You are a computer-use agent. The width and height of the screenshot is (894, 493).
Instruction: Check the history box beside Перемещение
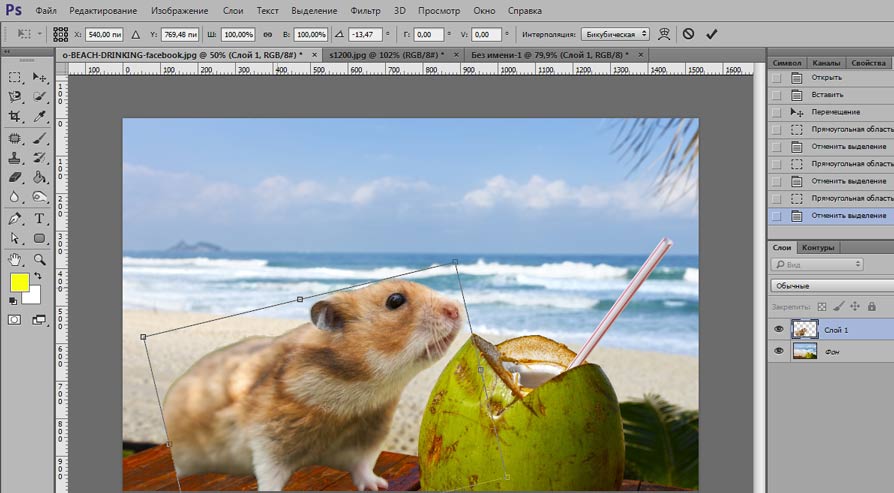(777, 112)
